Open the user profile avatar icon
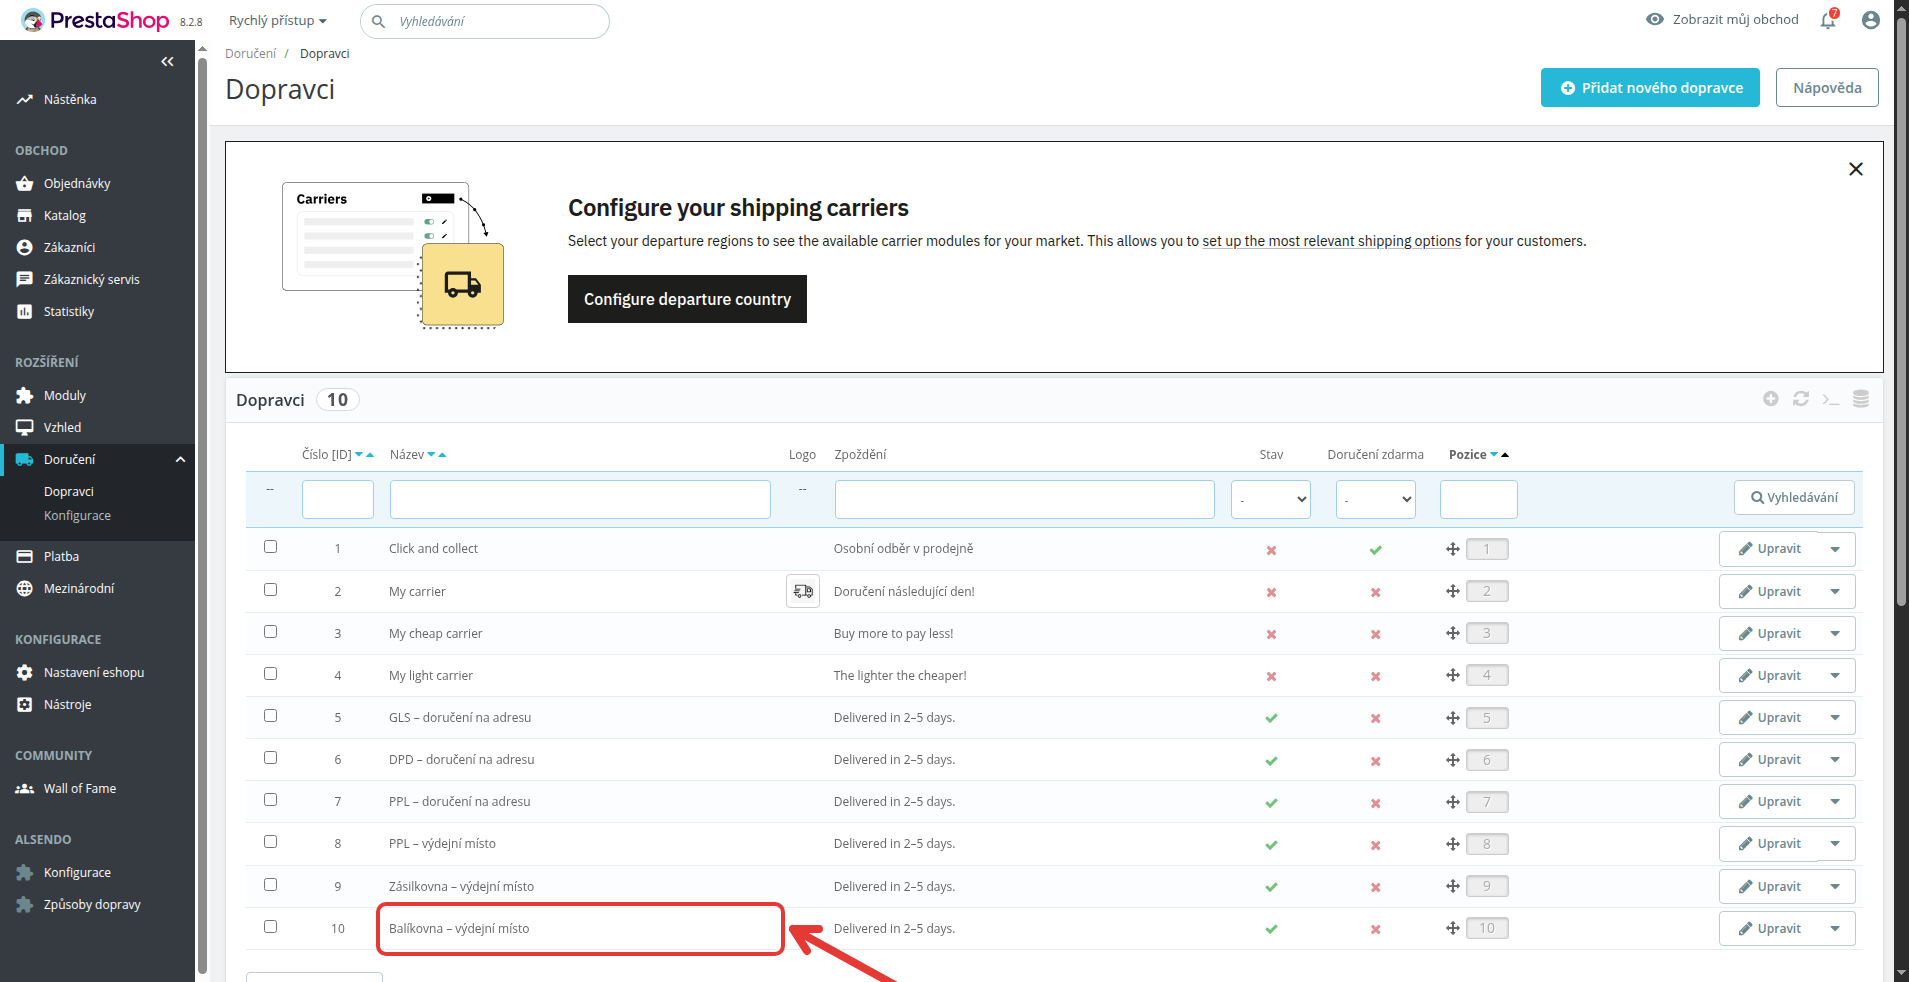 [1870, 20]
